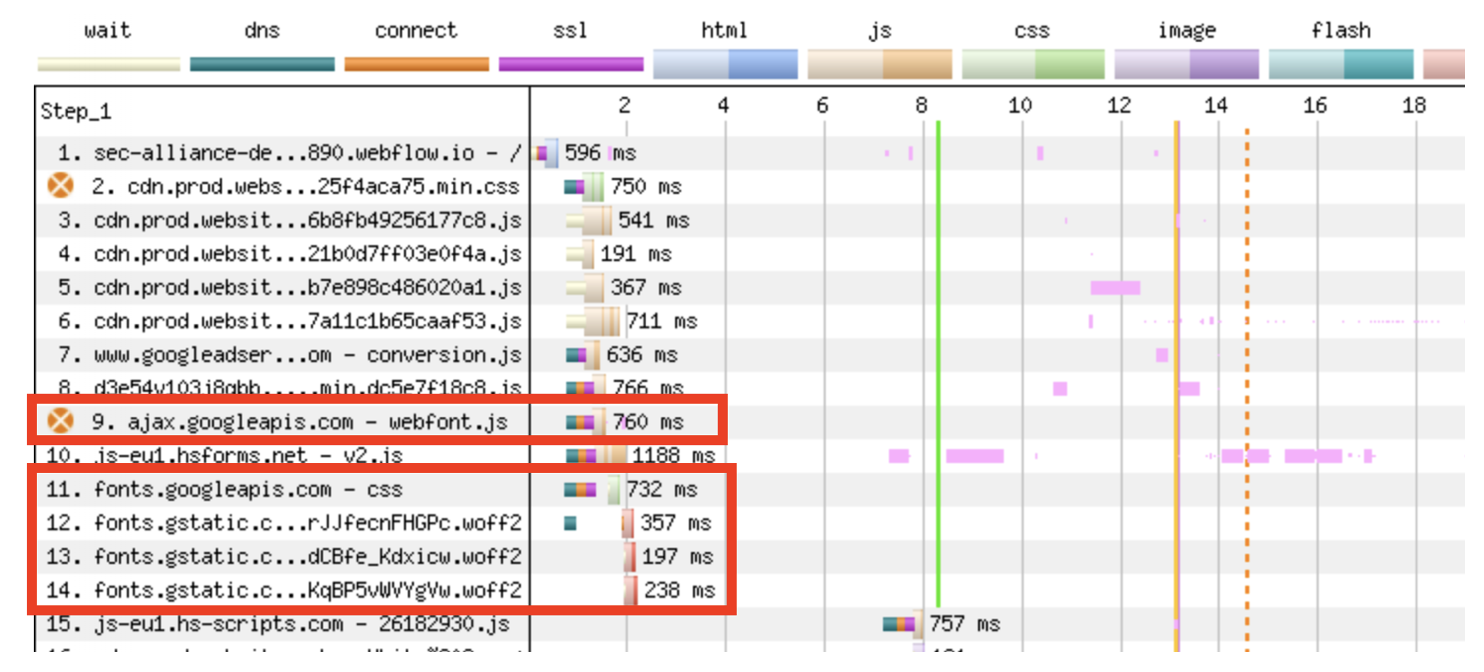The height and width of the screenshot is (672, 1484).
Task: Click the 357 ms timing label
Action: click(676, 523)
